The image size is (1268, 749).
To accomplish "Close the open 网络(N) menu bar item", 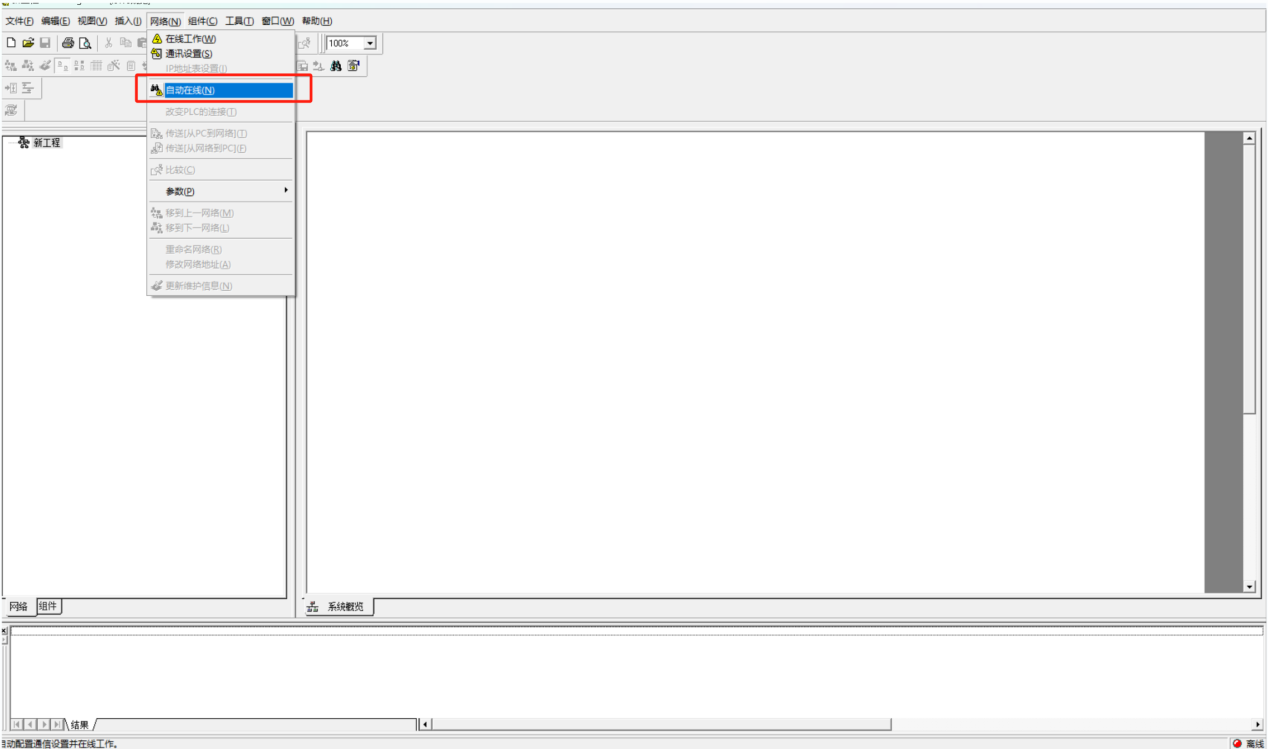I will pos(165,21).
